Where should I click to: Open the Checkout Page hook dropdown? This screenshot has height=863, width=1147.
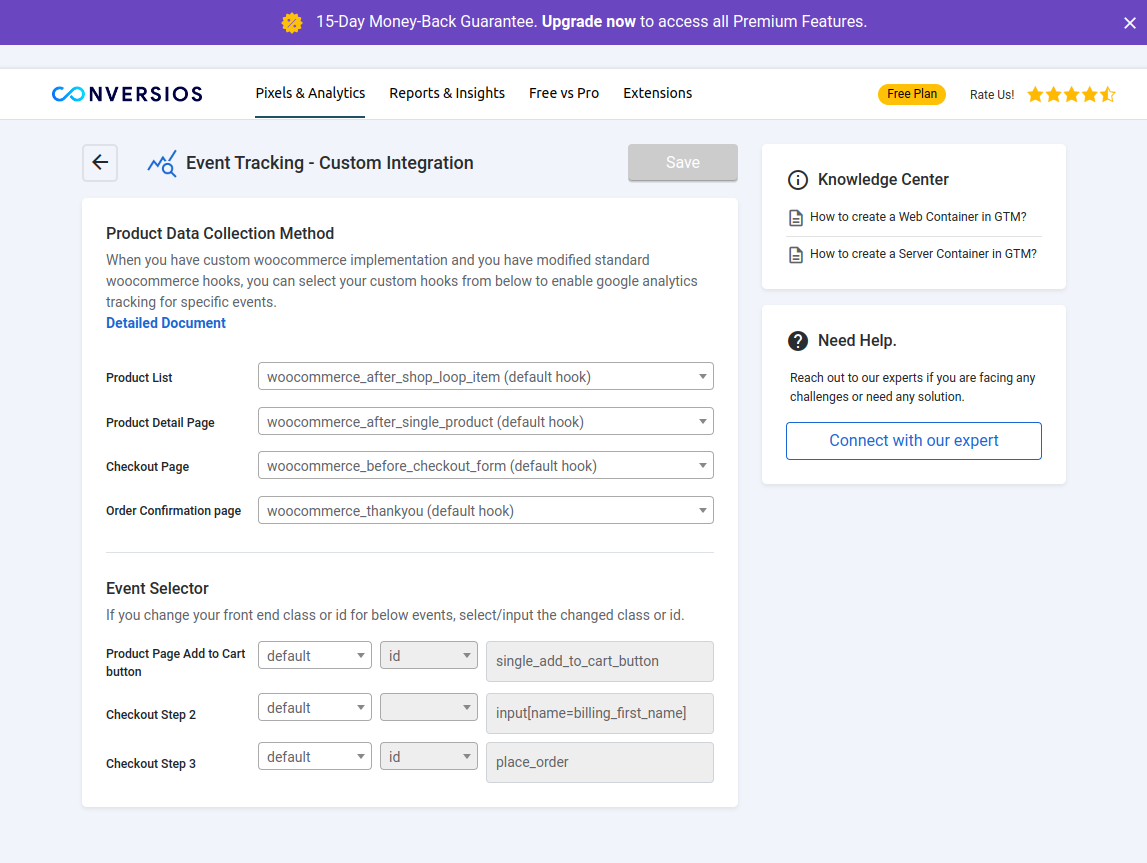tap(486, 465)
